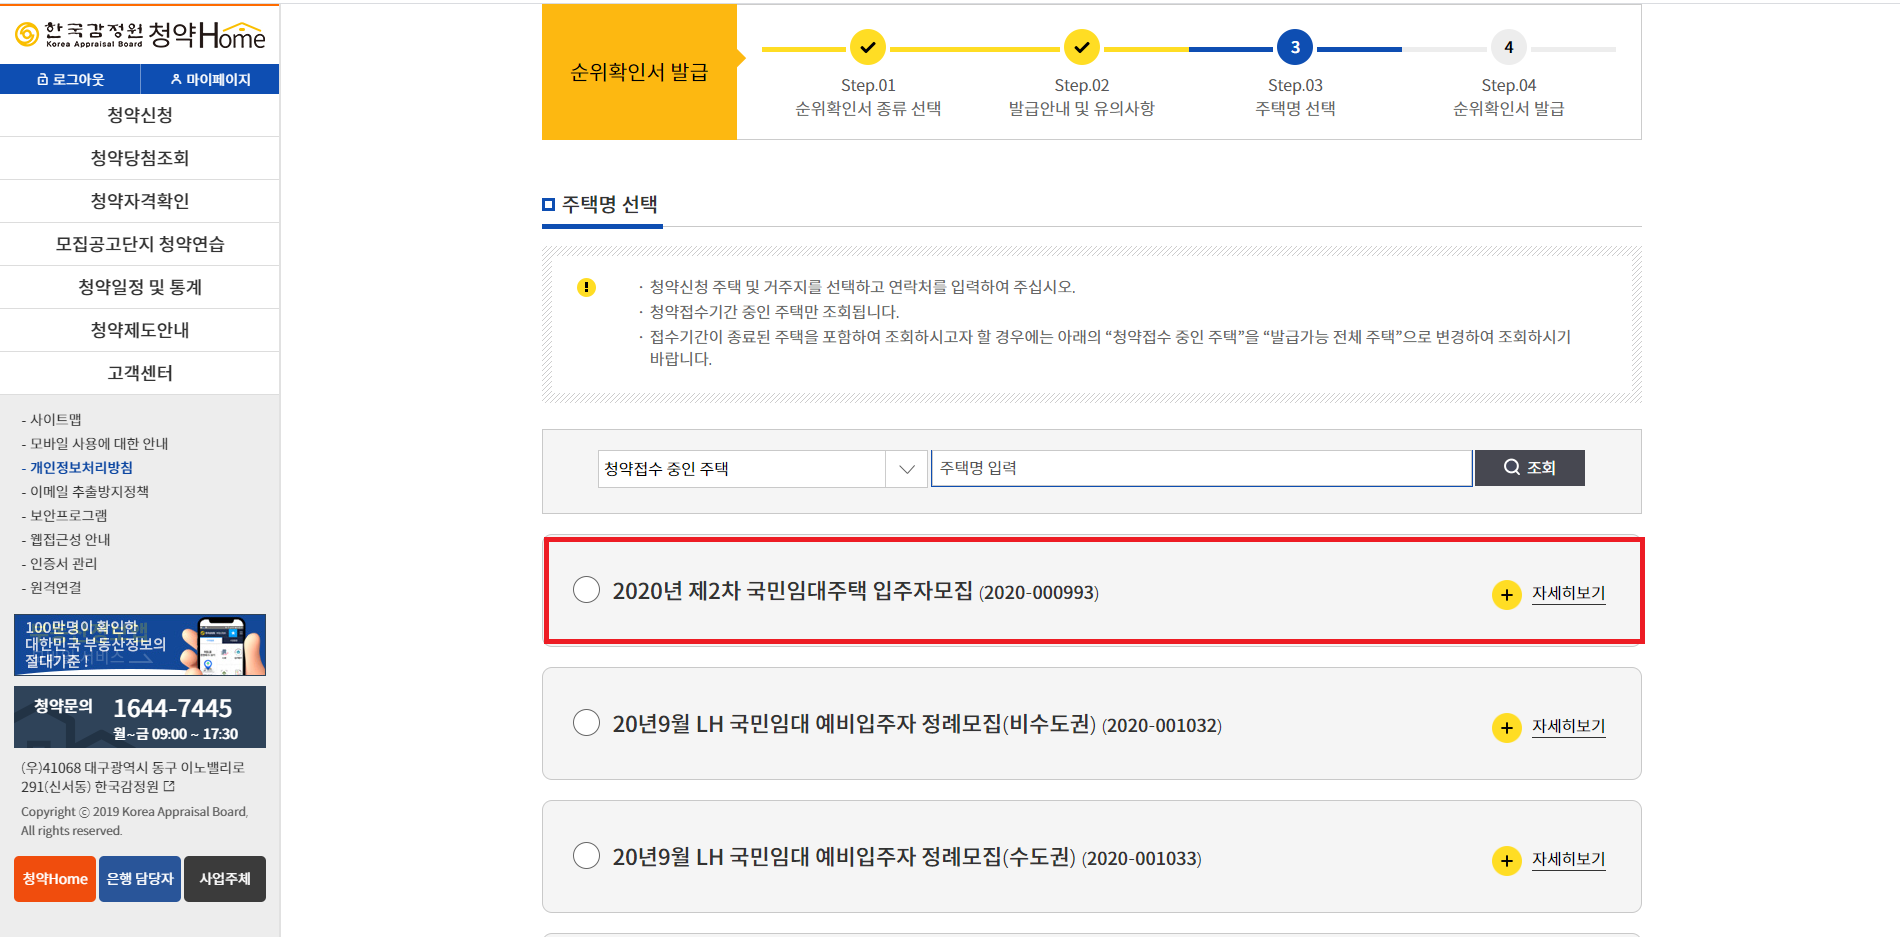Select the radio button for 2020년 제2차 국민임대주택
This screenshot has height=937, width=1900.
pos(586,590)
